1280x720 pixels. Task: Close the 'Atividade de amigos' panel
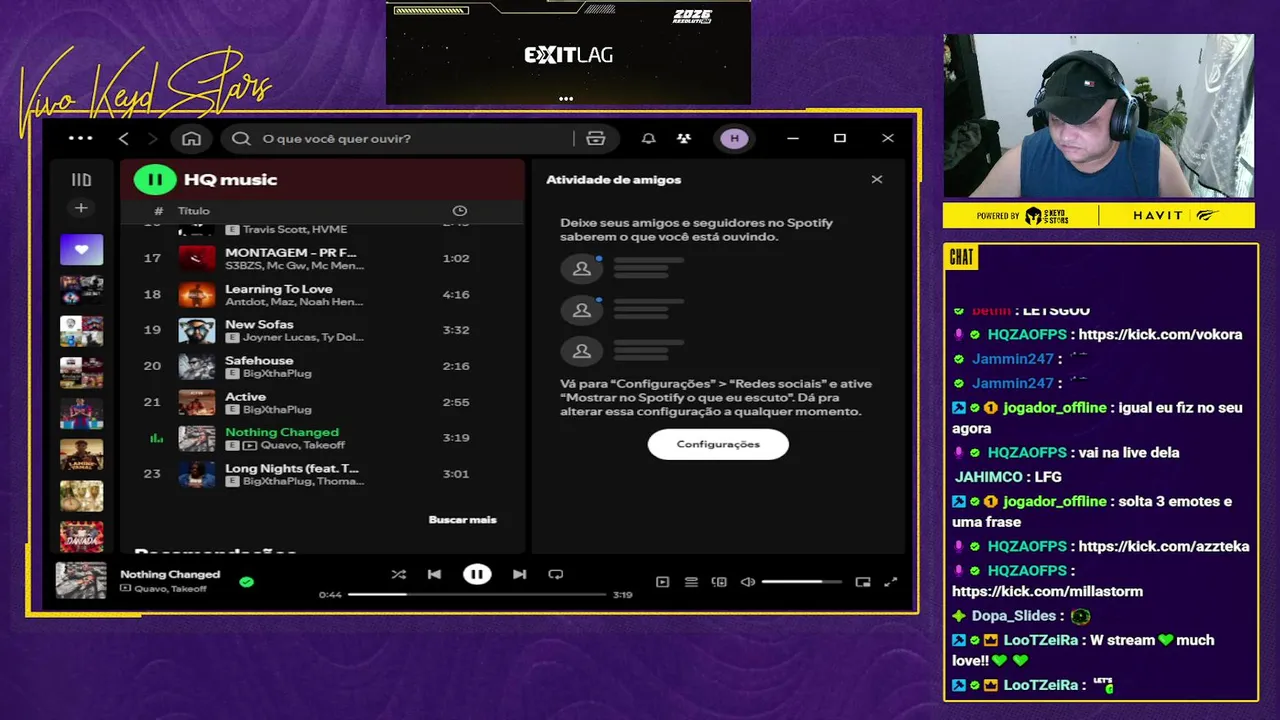[877, 180]
